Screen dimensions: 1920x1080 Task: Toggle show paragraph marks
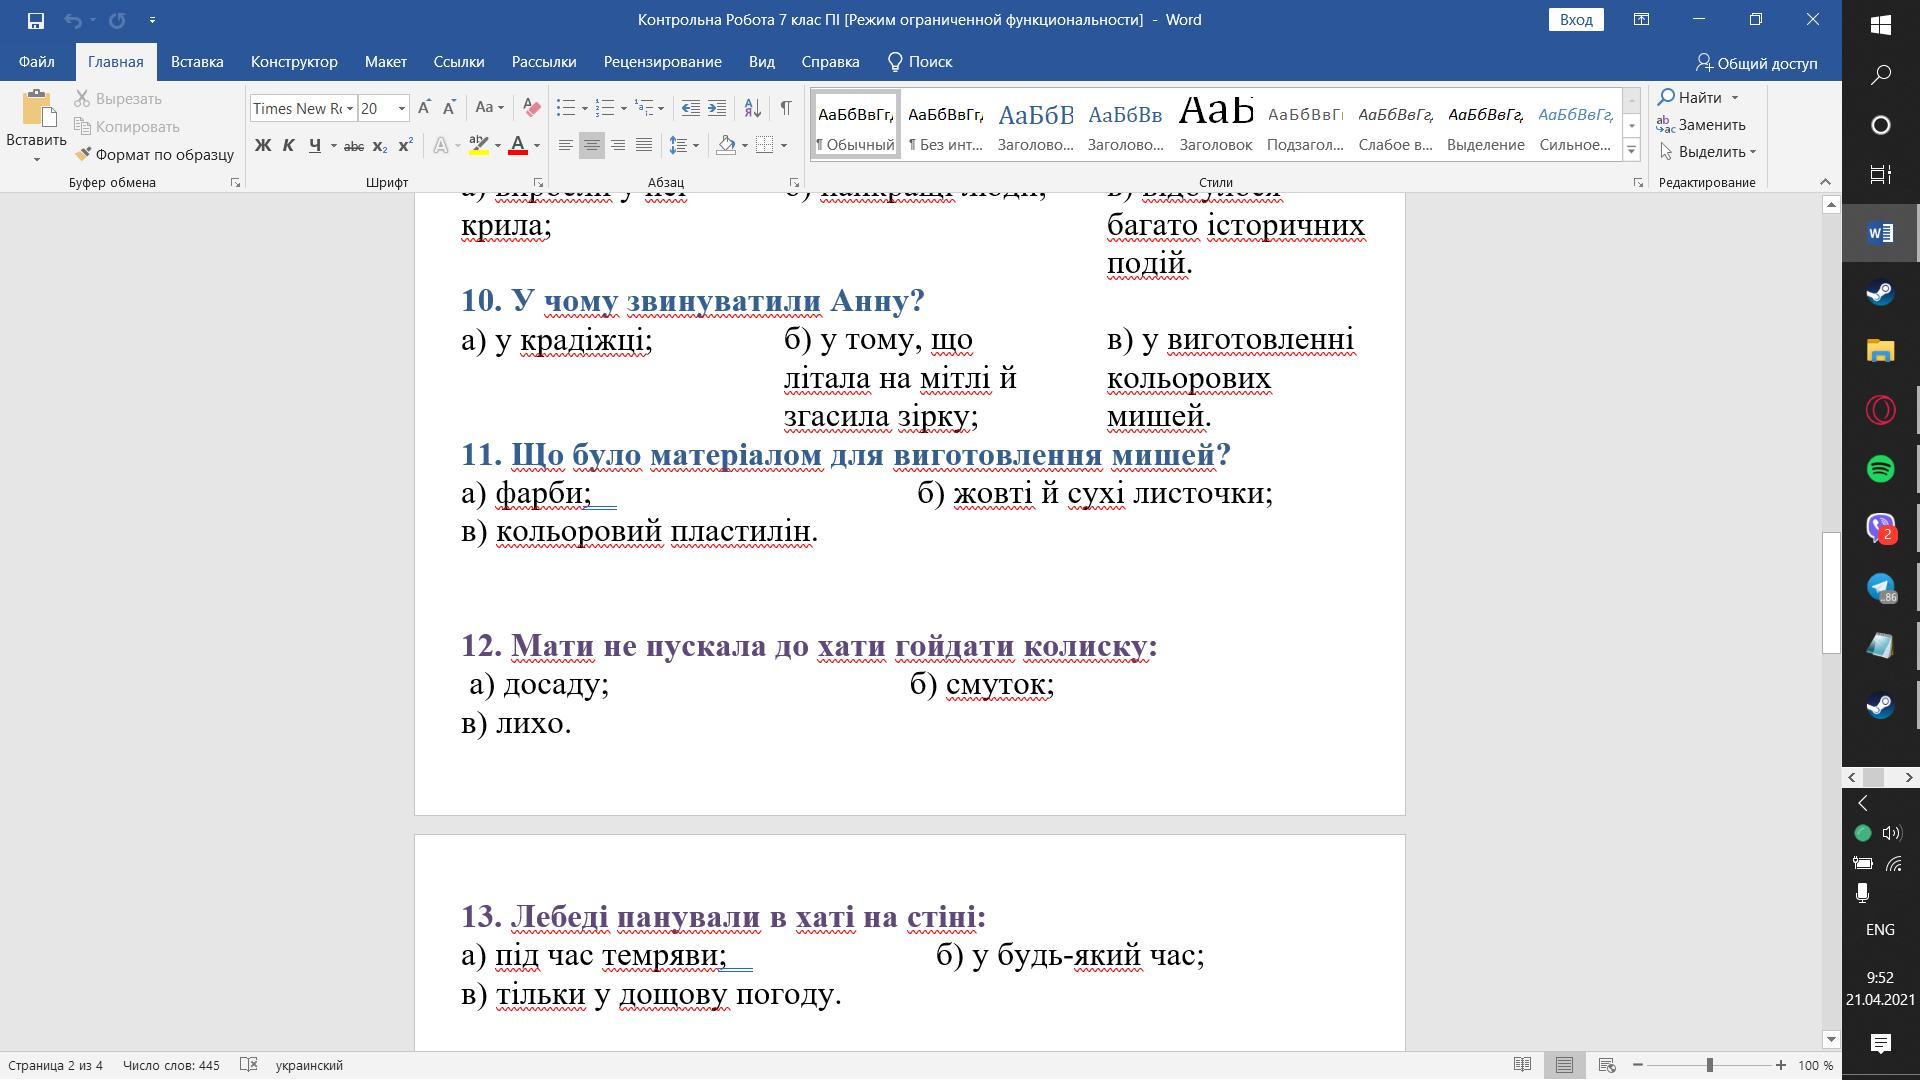tap(786, 108)
